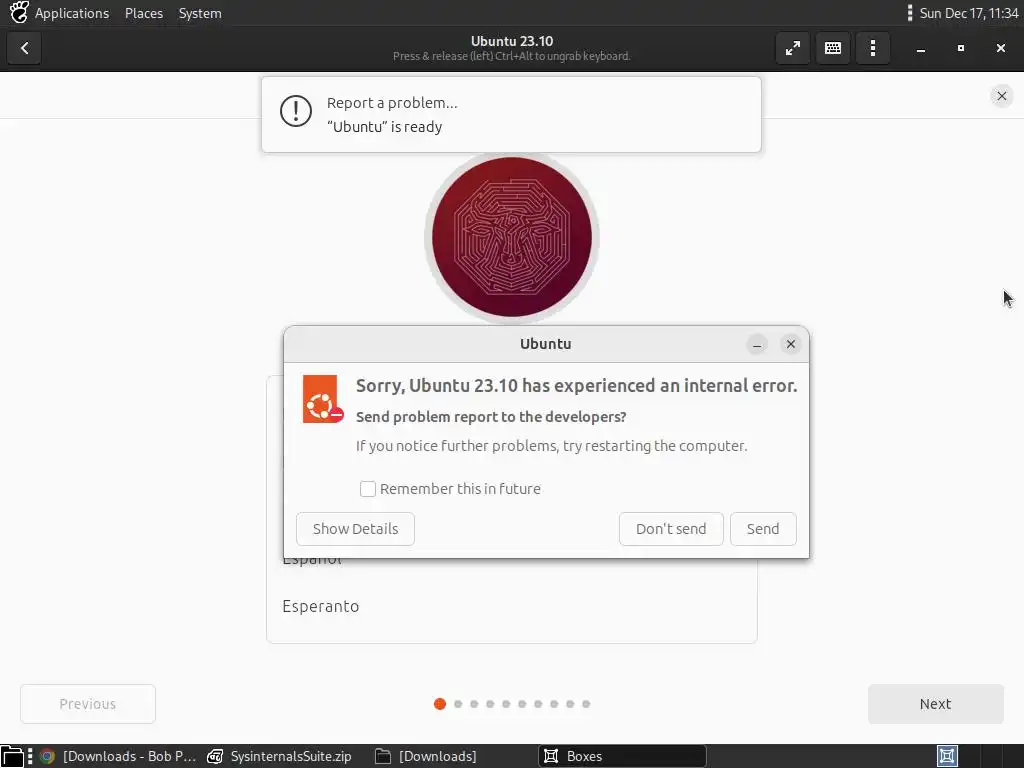Switch to the Chrome Downloads - Bob window
1024x768 pixels.
[118, 756]
